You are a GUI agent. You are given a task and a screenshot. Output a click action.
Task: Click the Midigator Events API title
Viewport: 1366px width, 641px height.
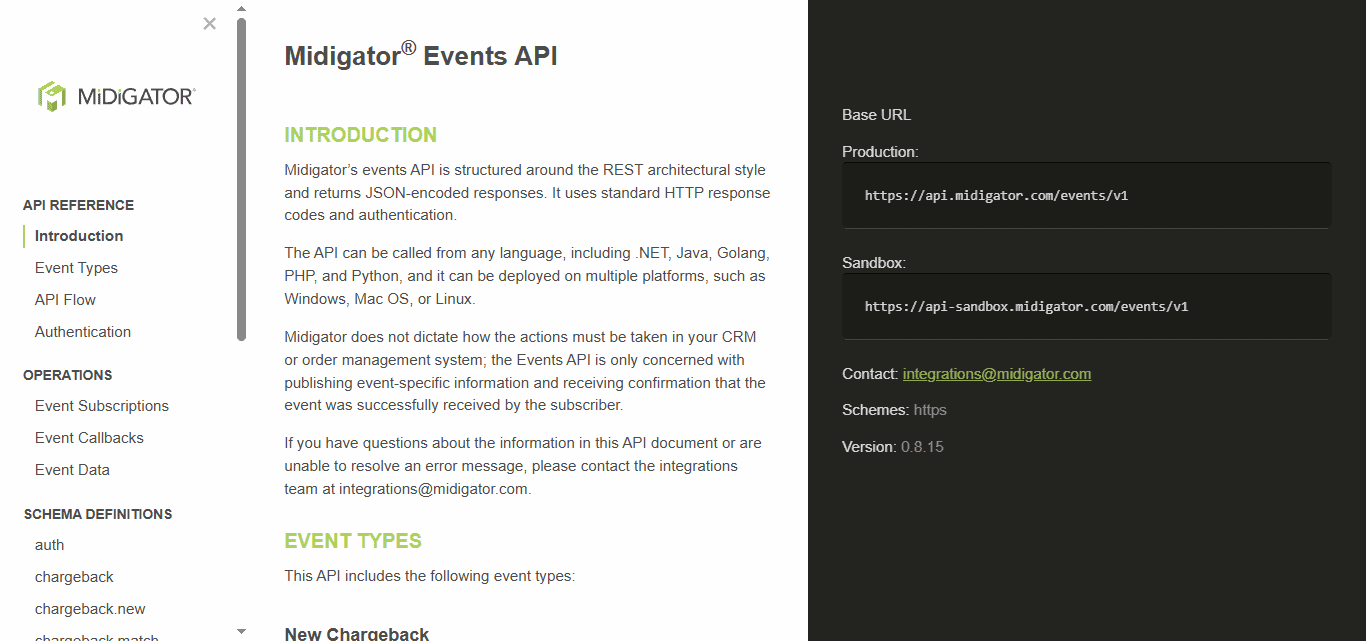(421, 55)
